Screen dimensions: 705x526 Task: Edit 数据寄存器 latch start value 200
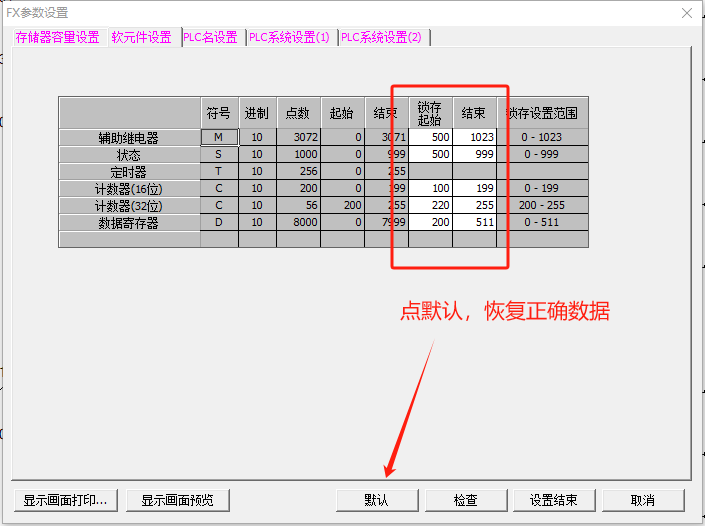coord(430,222)
